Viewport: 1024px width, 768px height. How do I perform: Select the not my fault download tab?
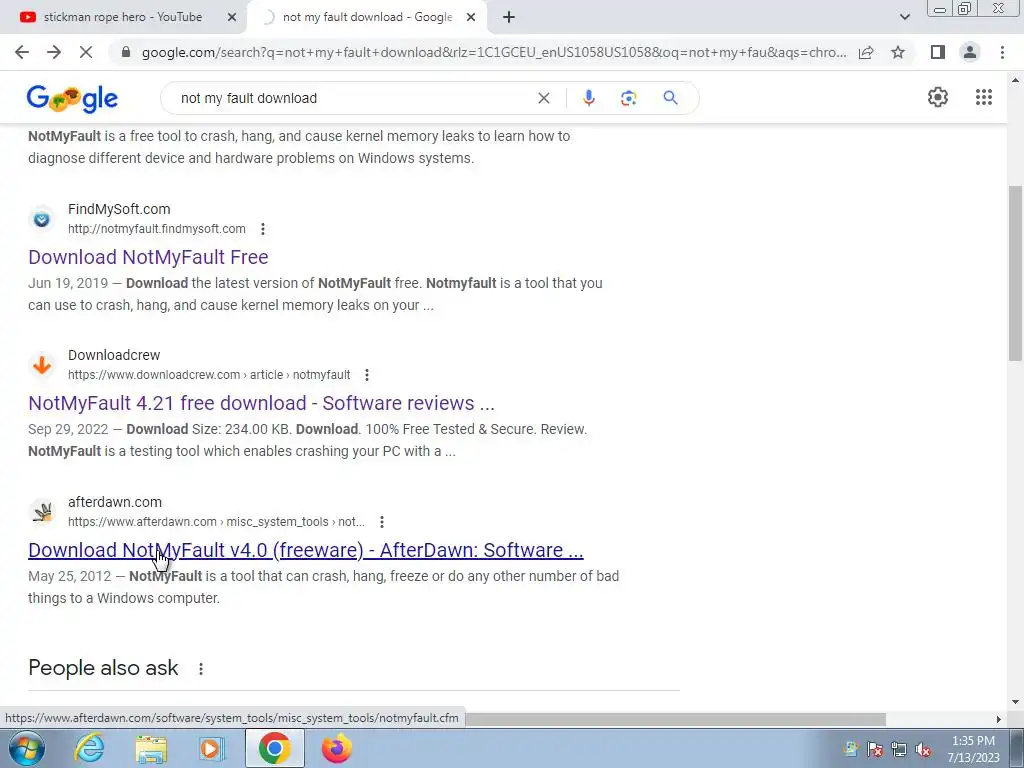[367, 17]
